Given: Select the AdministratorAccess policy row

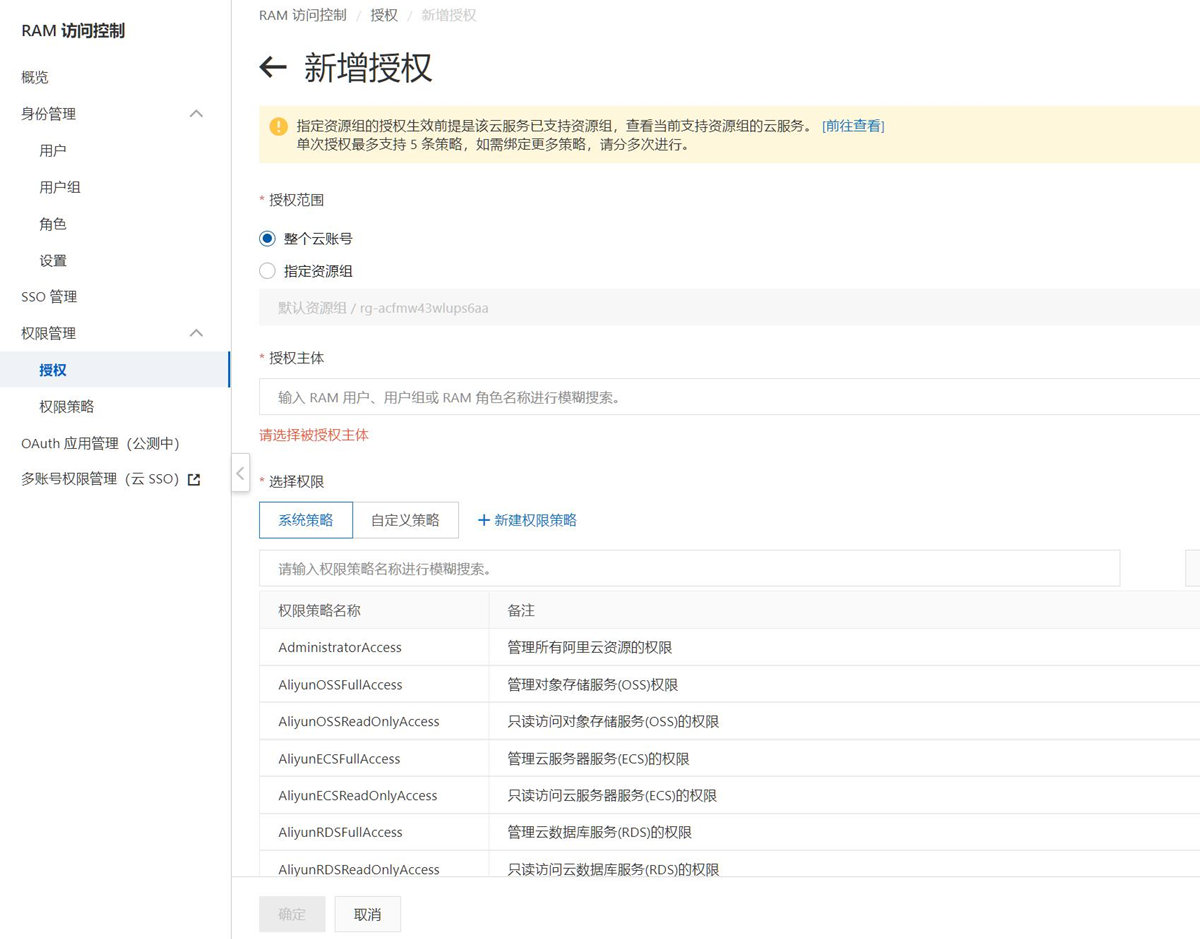Looking at the screenshot, I should point(340,648).
